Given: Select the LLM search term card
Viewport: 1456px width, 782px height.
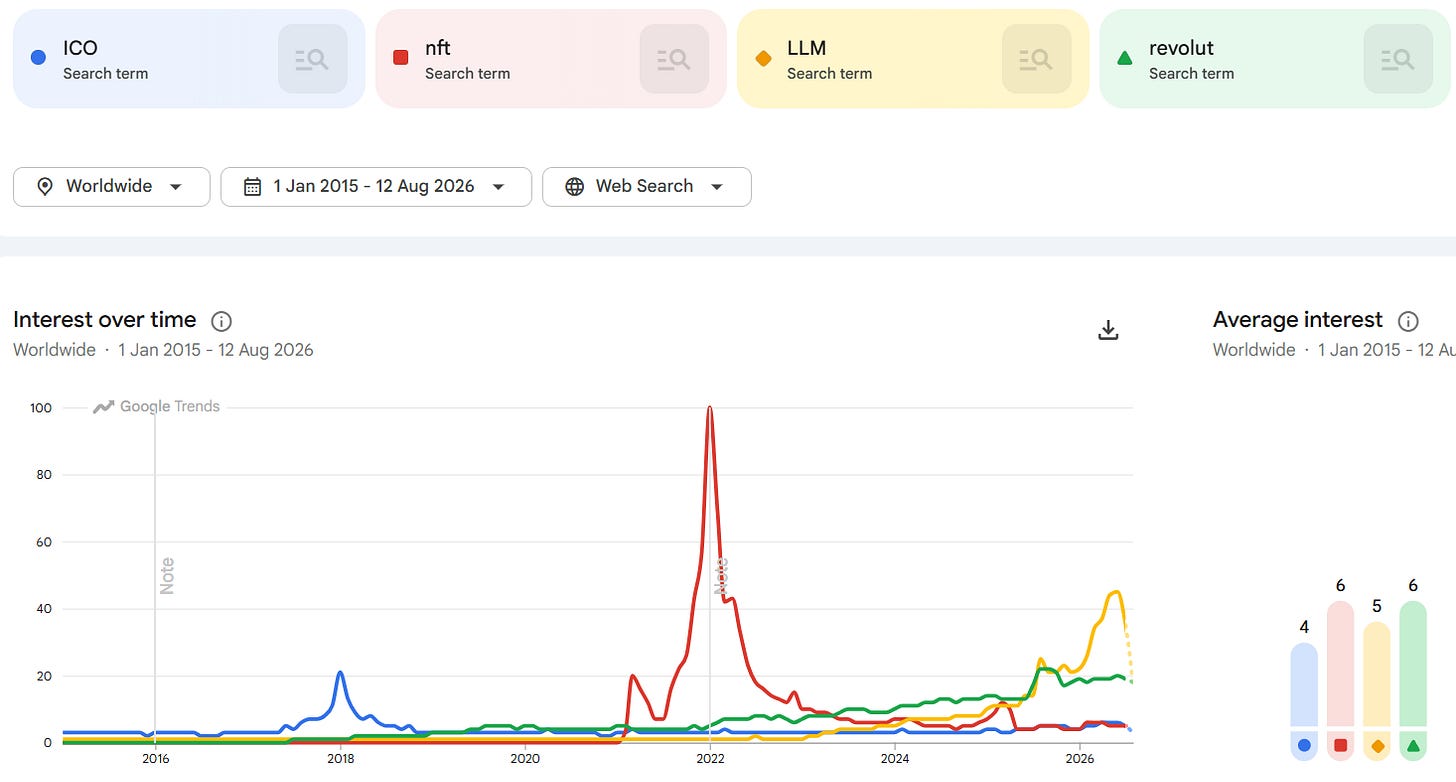Looking at the screenshot, I should coord(913,59).
